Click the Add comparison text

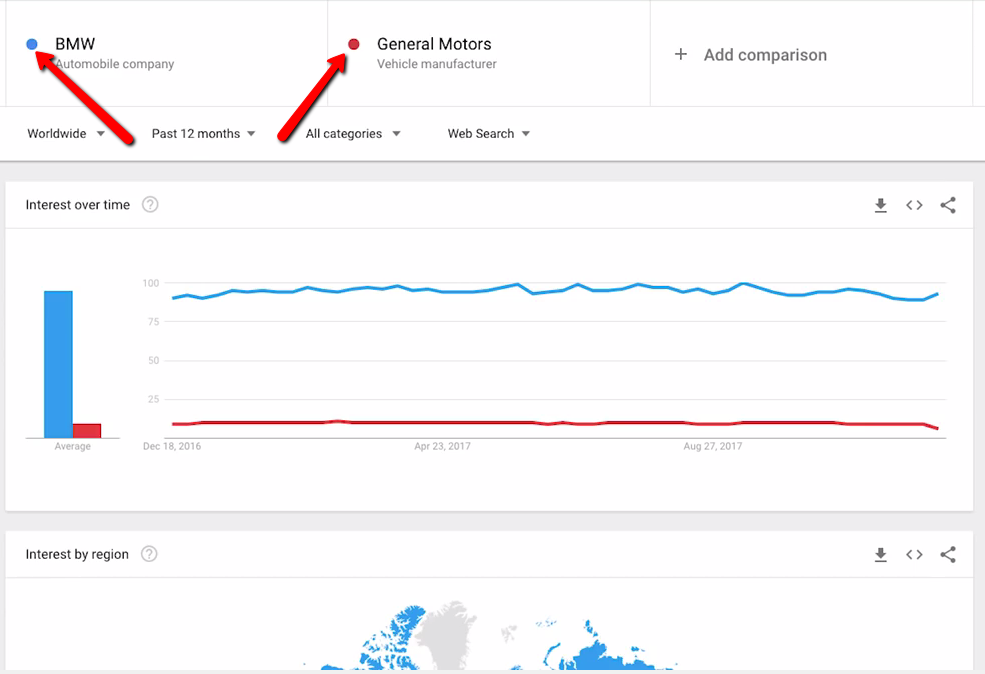[x=765, y=55]
